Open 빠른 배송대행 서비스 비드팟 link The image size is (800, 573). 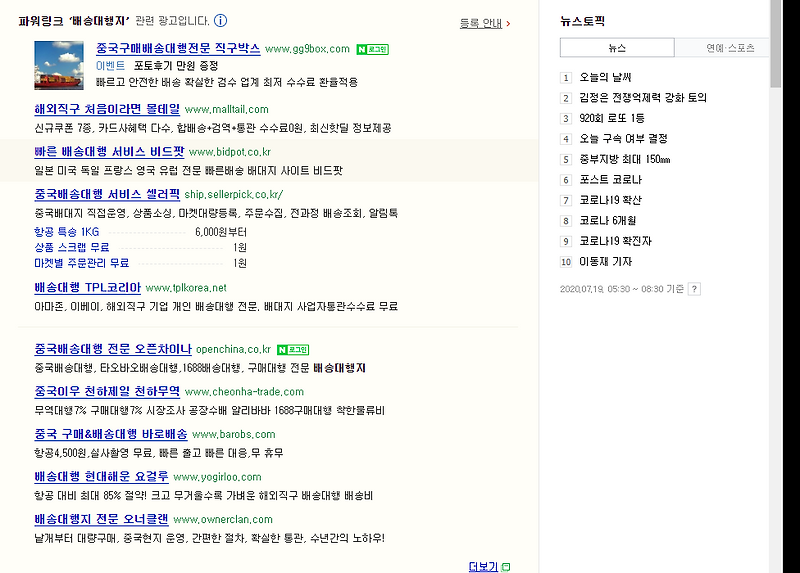pyautogui.click(x=109, y=152)
